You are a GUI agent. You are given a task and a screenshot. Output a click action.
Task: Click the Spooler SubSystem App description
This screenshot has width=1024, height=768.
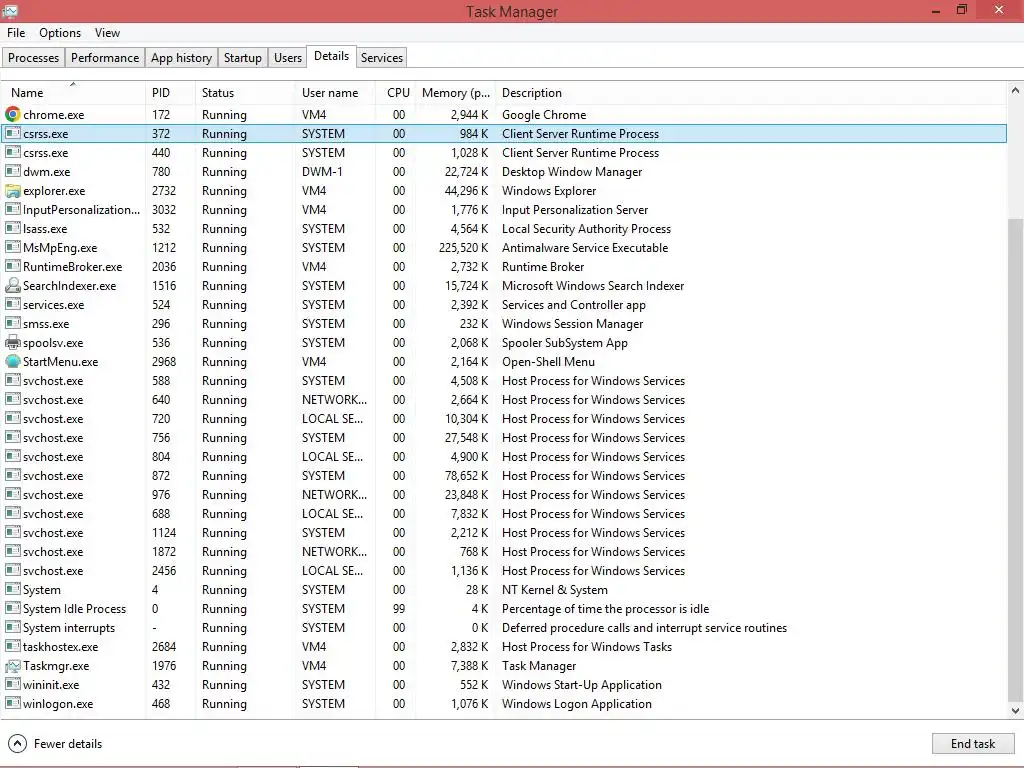point(564,343)
